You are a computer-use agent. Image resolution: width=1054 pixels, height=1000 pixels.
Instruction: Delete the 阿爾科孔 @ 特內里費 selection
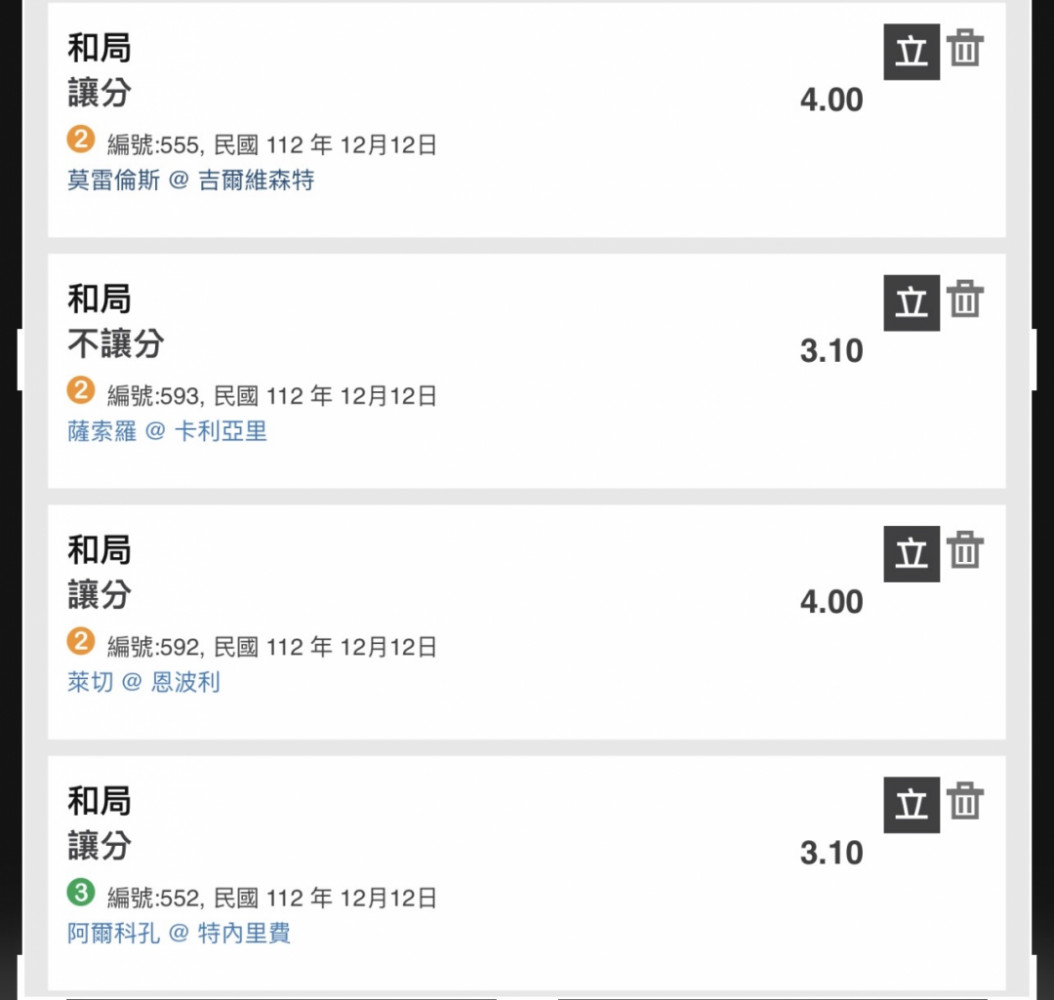(965, 800)
